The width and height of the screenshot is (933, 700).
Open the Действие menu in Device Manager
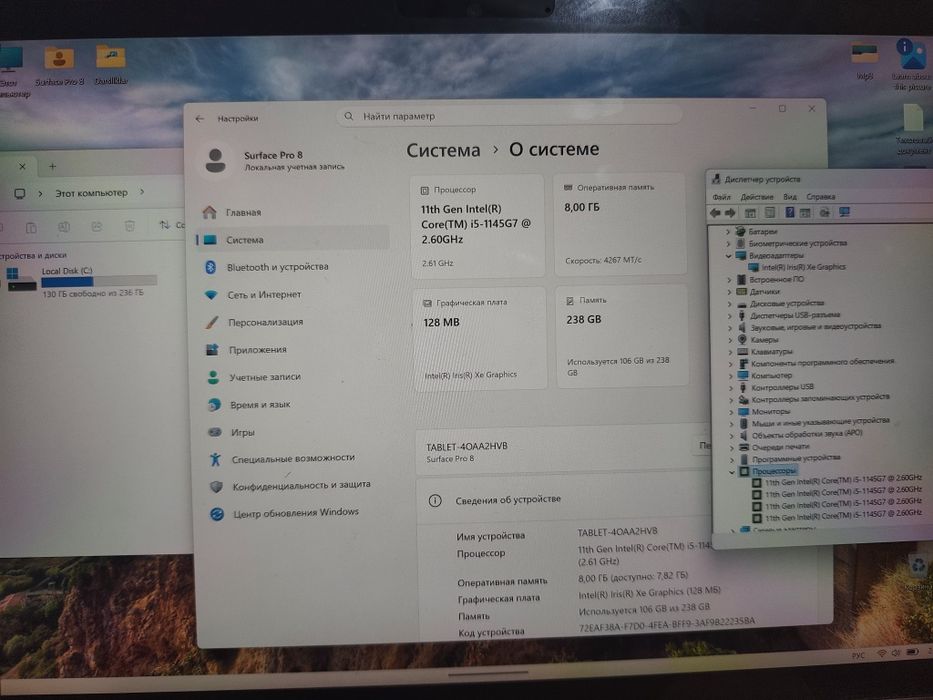tap(757, 197)
